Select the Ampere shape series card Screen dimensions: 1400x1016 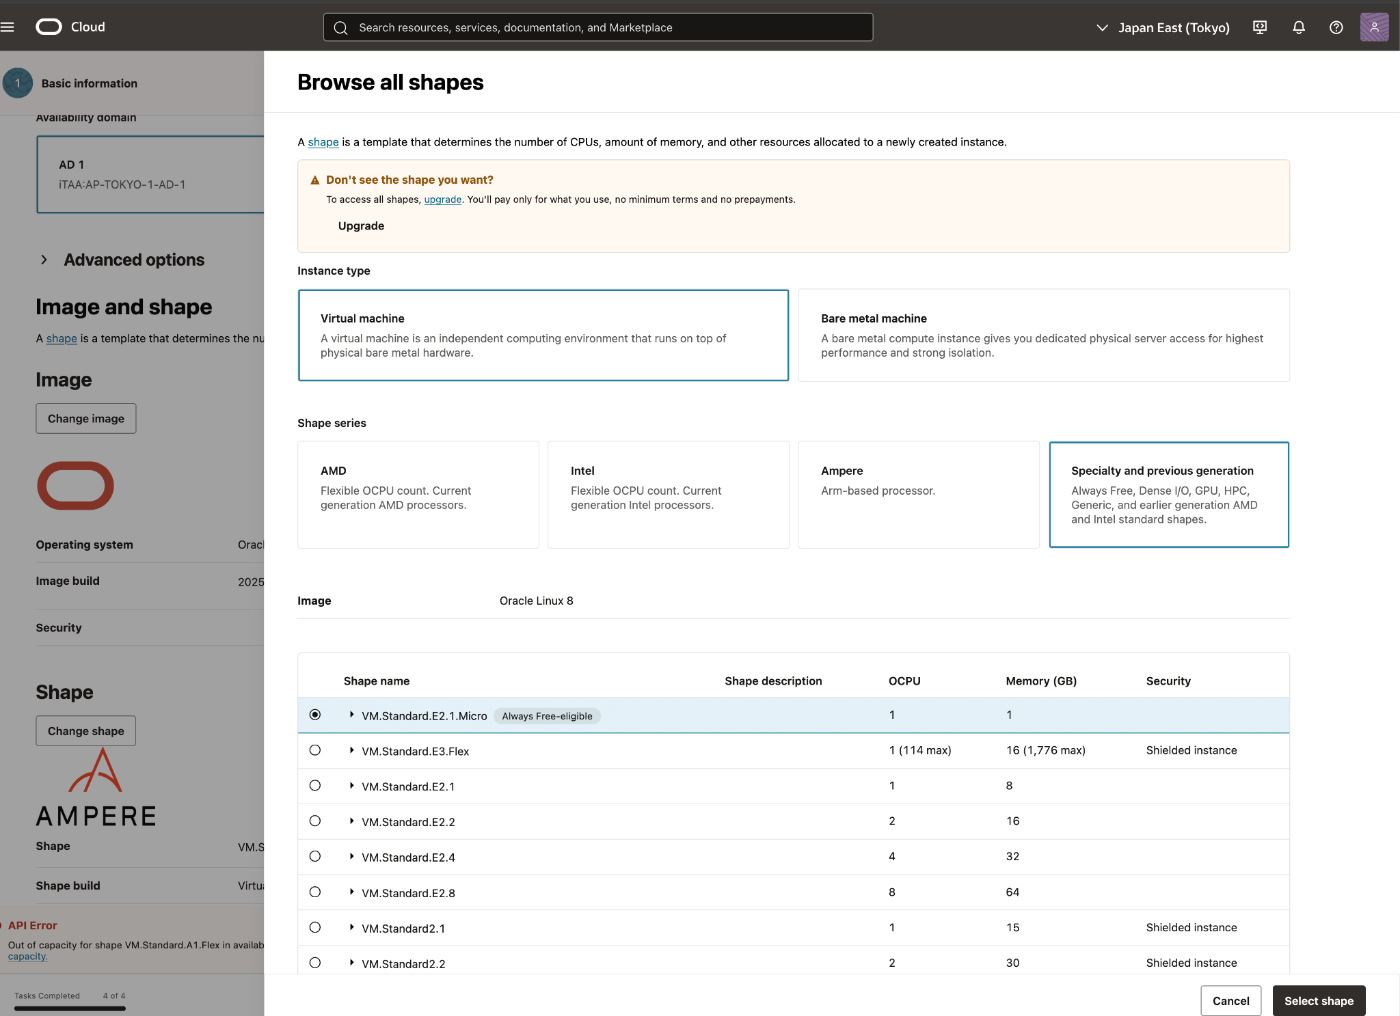918,495
